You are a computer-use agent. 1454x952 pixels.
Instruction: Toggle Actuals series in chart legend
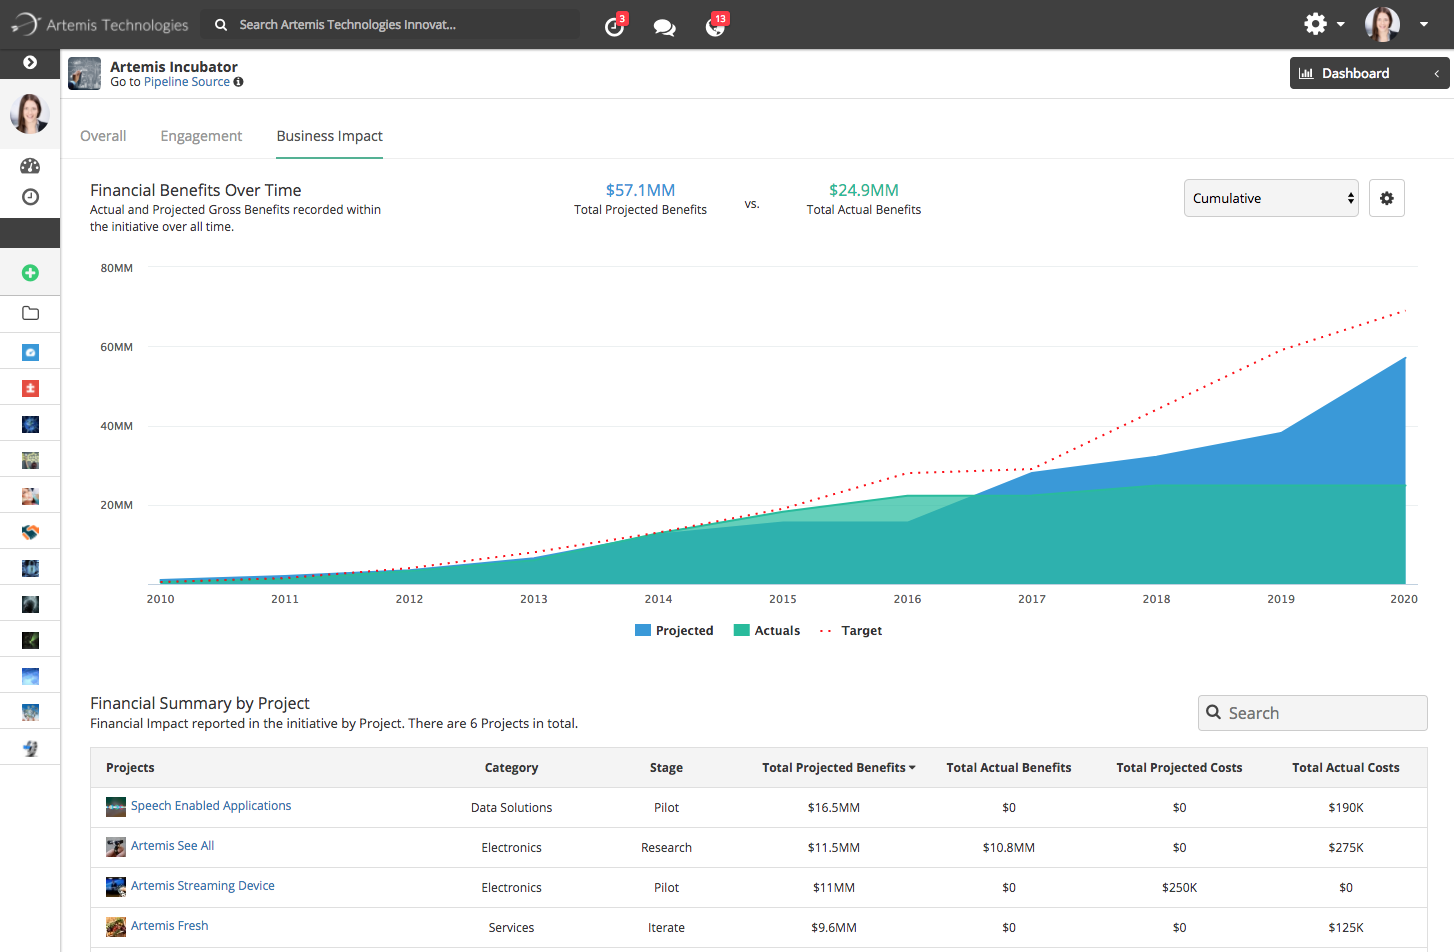(x=767, y=631)
